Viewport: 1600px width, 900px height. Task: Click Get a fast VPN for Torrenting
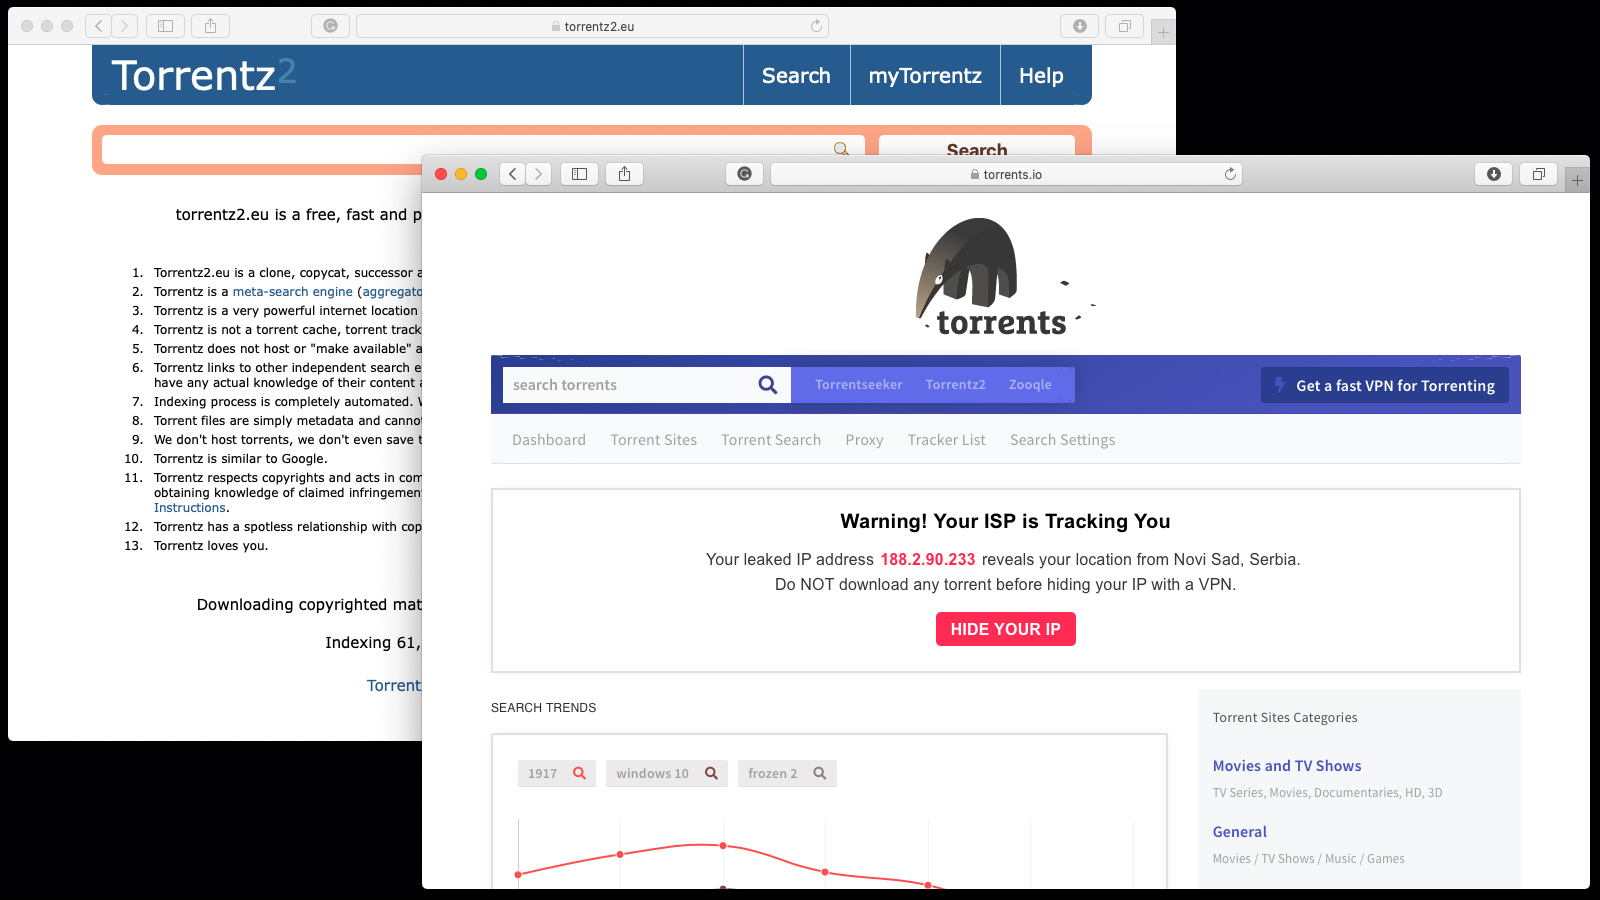(1384, 385)
